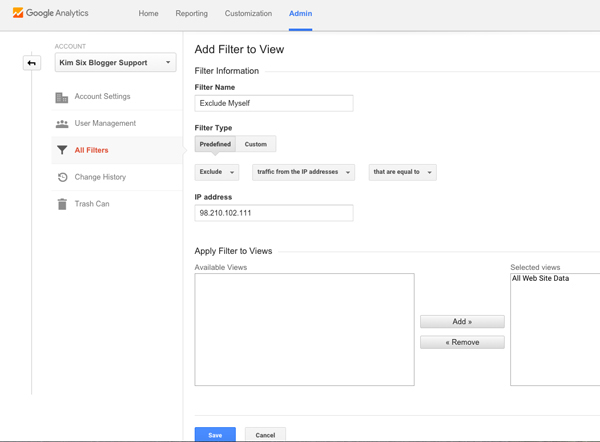The image size is (600, 442).
Task: Click the Trash Can icon
Action: tap(62, 204)
